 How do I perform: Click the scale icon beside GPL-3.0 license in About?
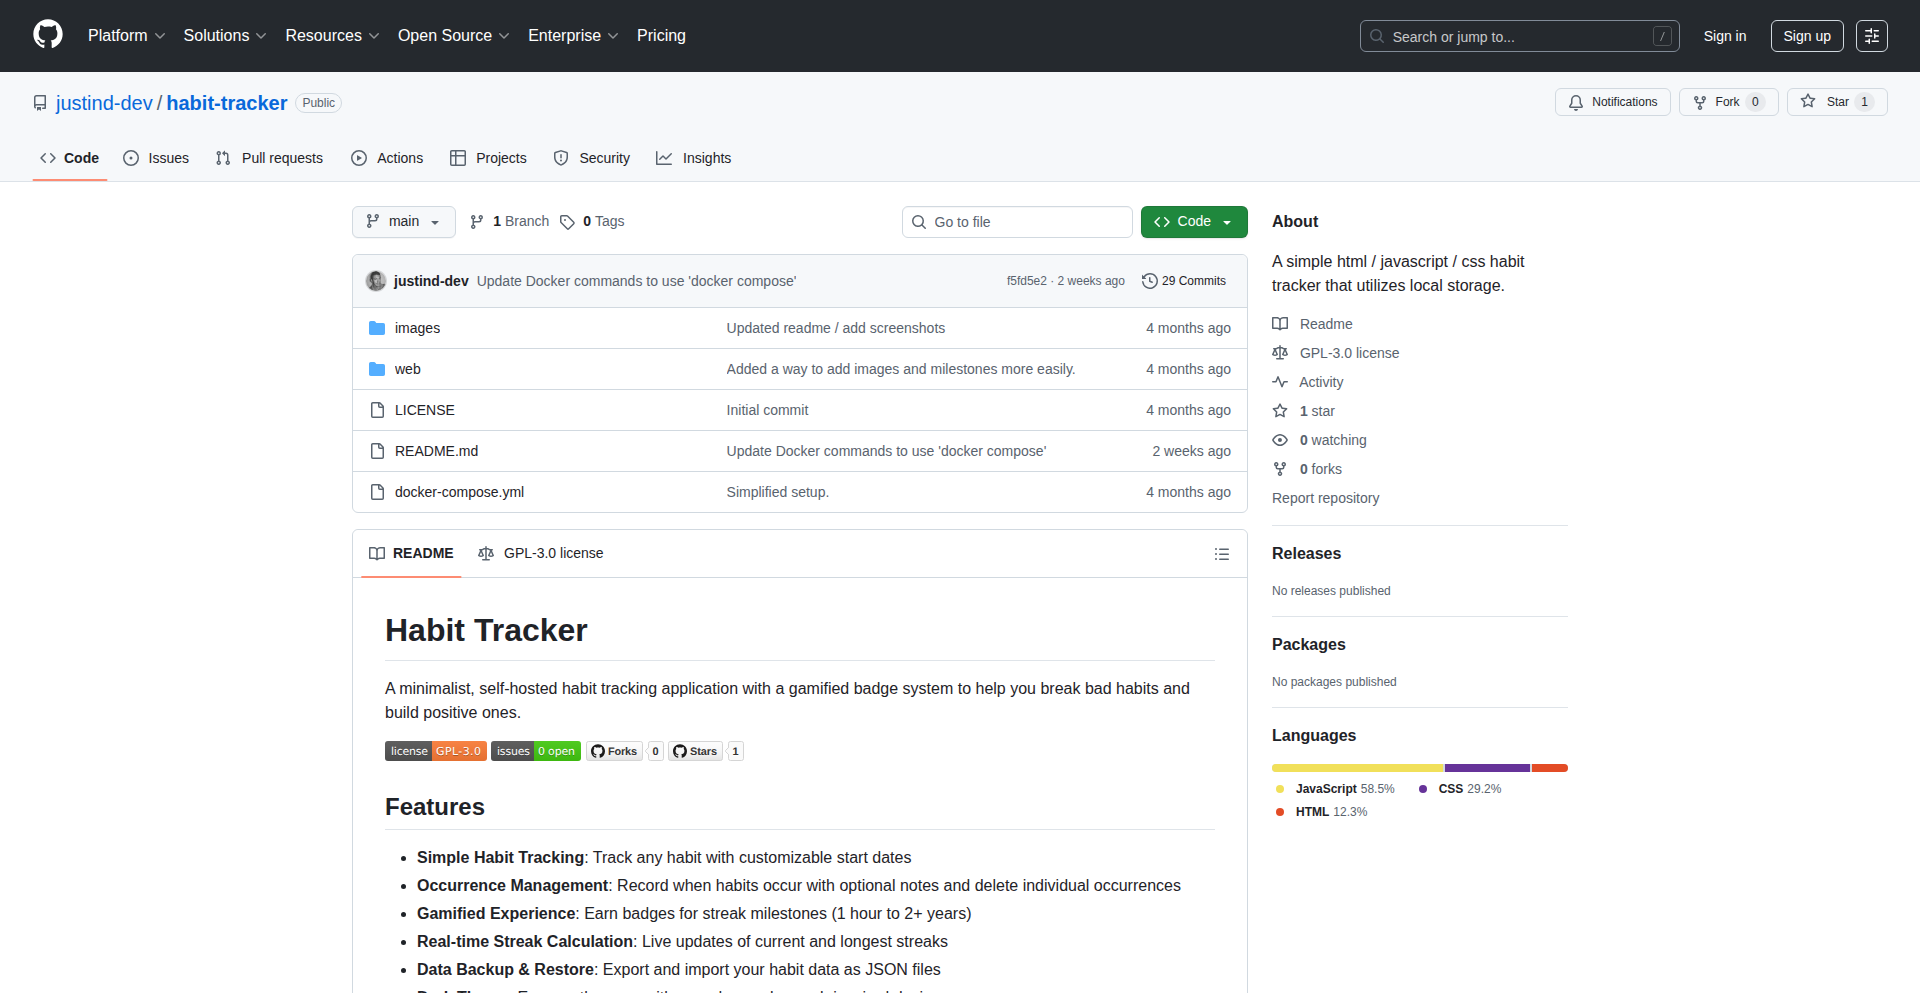coord(1280,353)
